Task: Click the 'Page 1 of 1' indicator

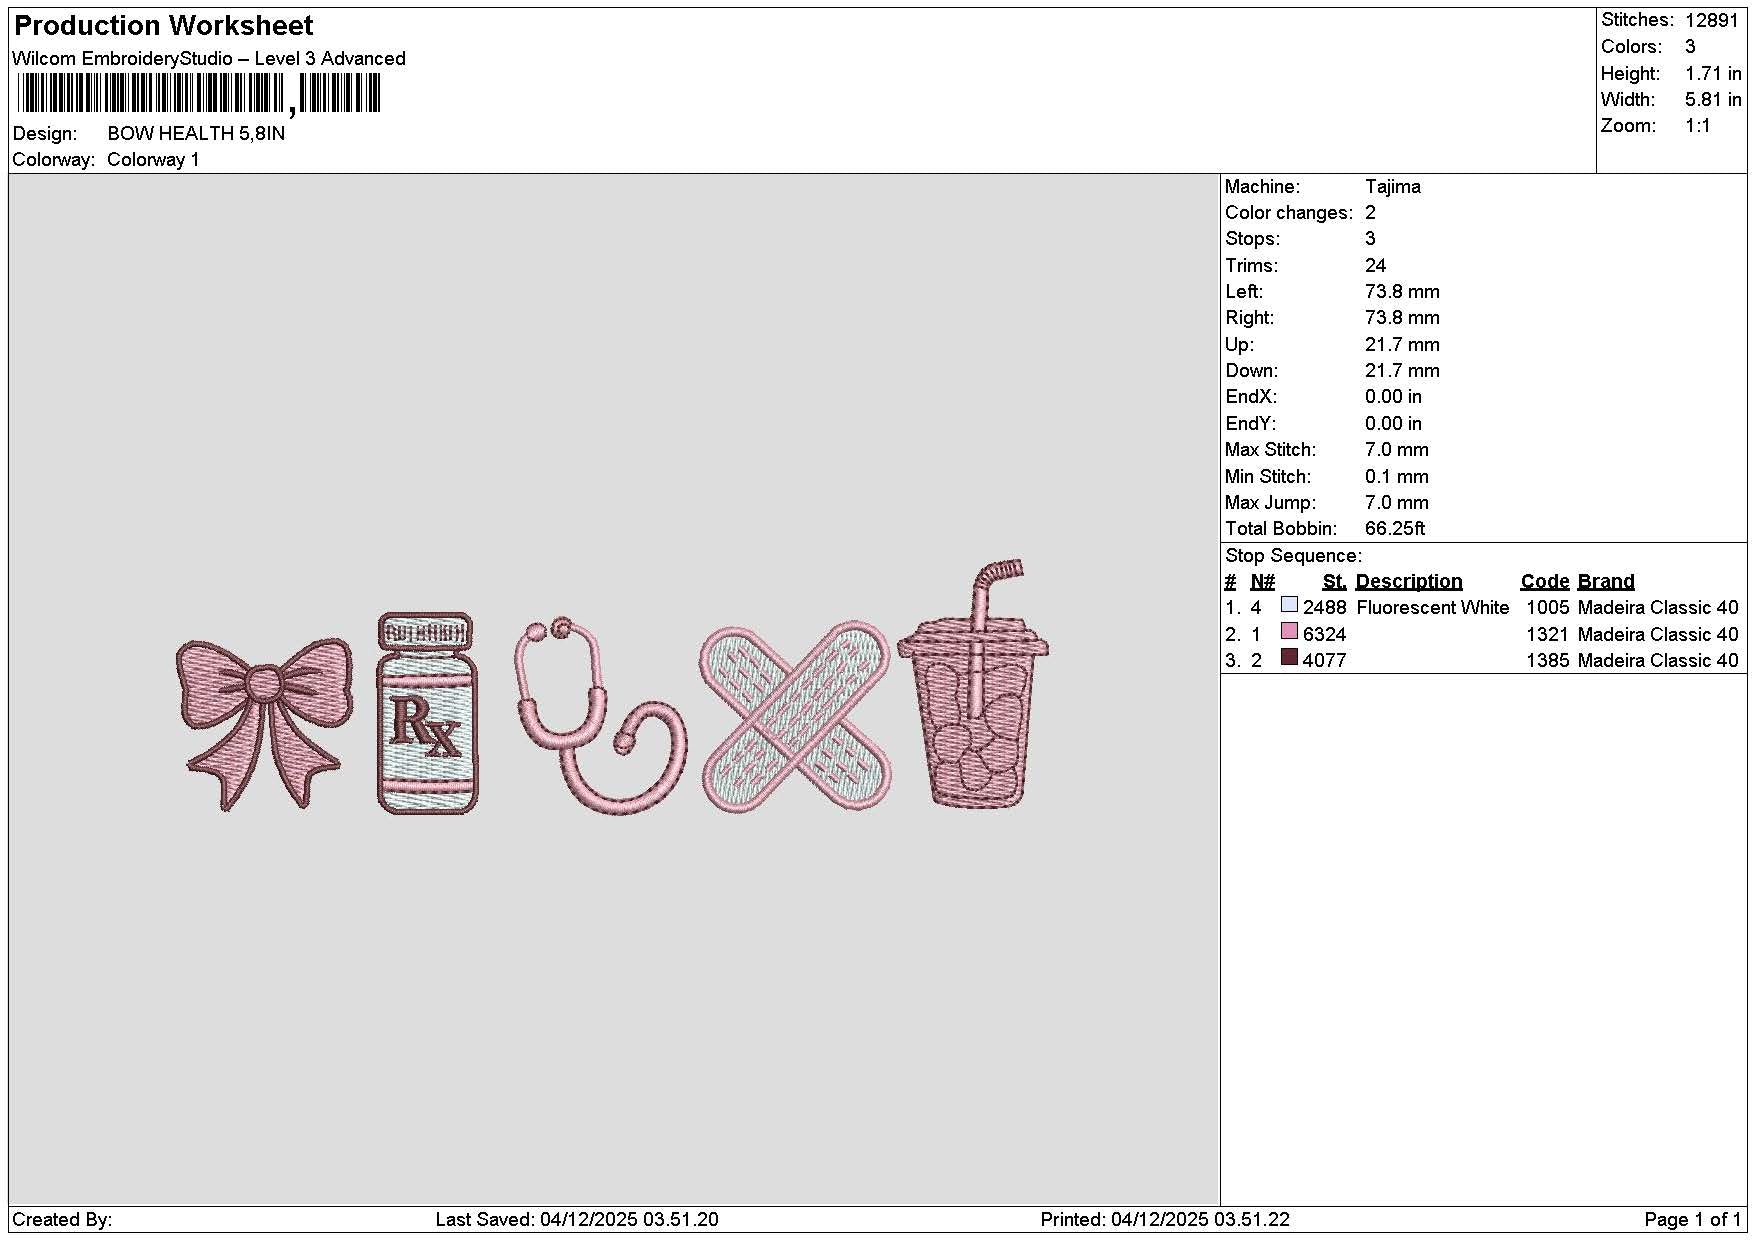Action: pyautogui.click(x=1692, y=1220)
